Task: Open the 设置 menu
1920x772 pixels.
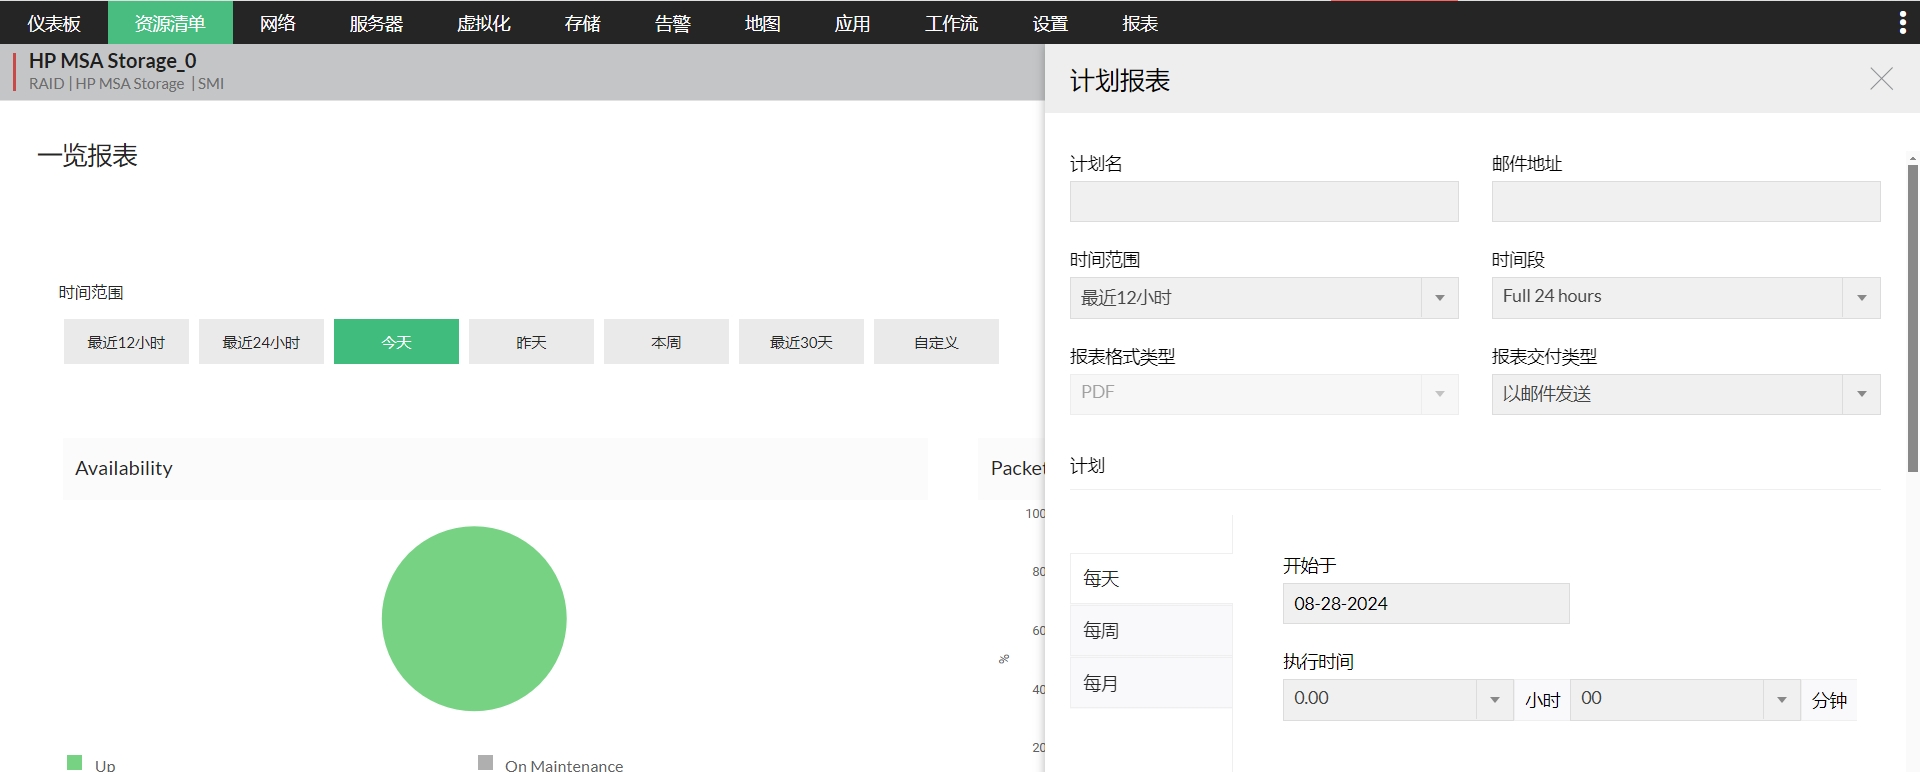Action: [x=1051, y=23]
